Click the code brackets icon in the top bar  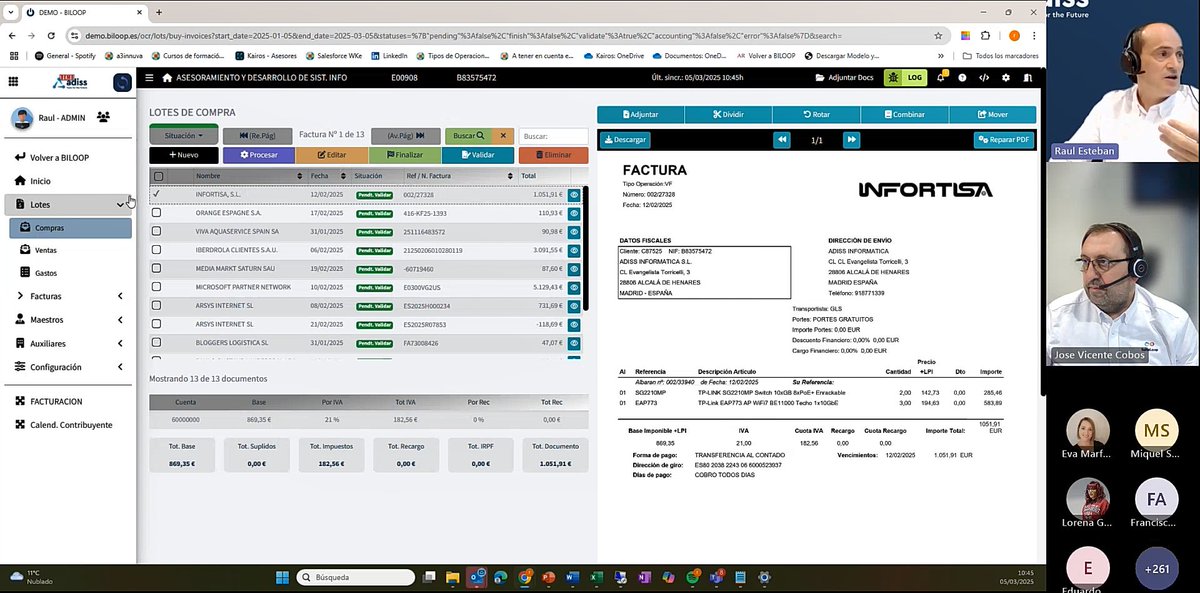click(984, 77)
